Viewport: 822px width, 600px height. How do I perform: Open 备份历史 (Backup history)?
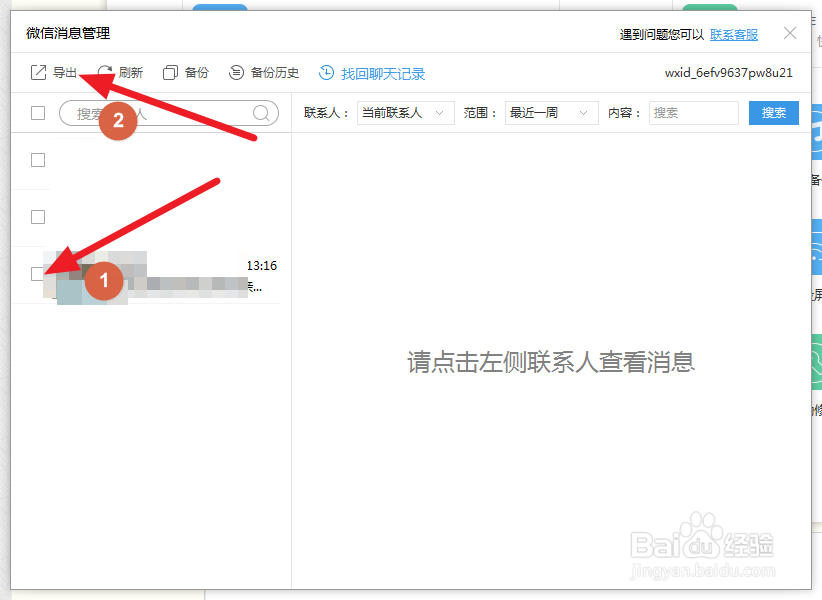[264, 72]
